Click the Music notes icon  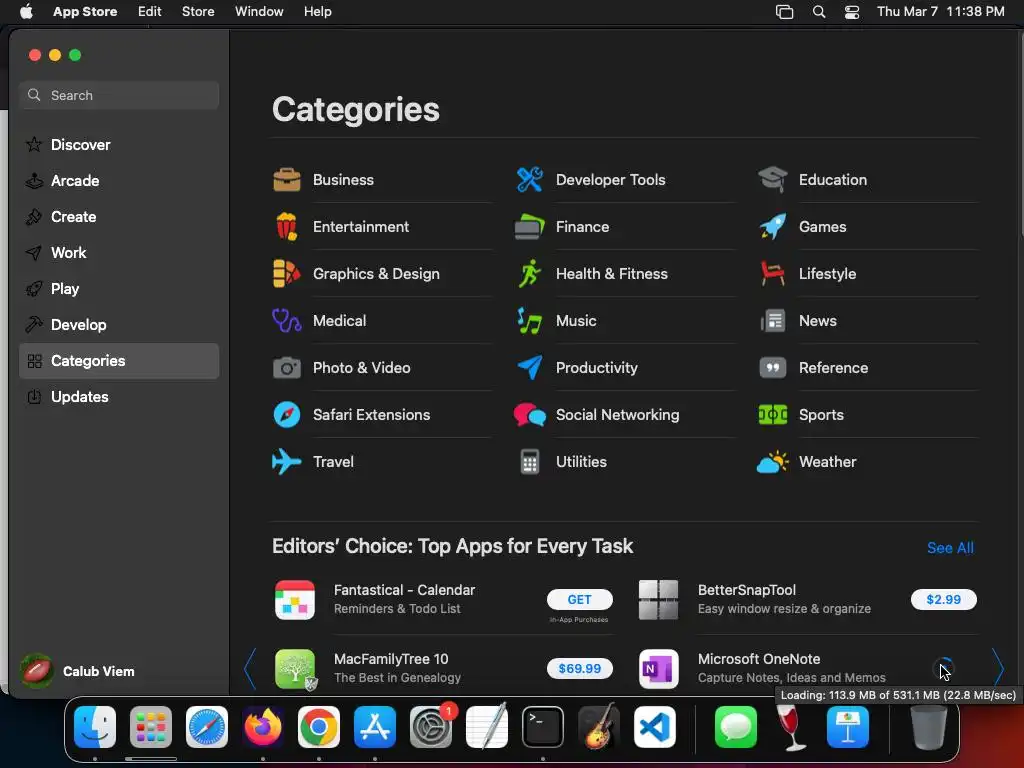pyautogui.click(x=530, y=321)
